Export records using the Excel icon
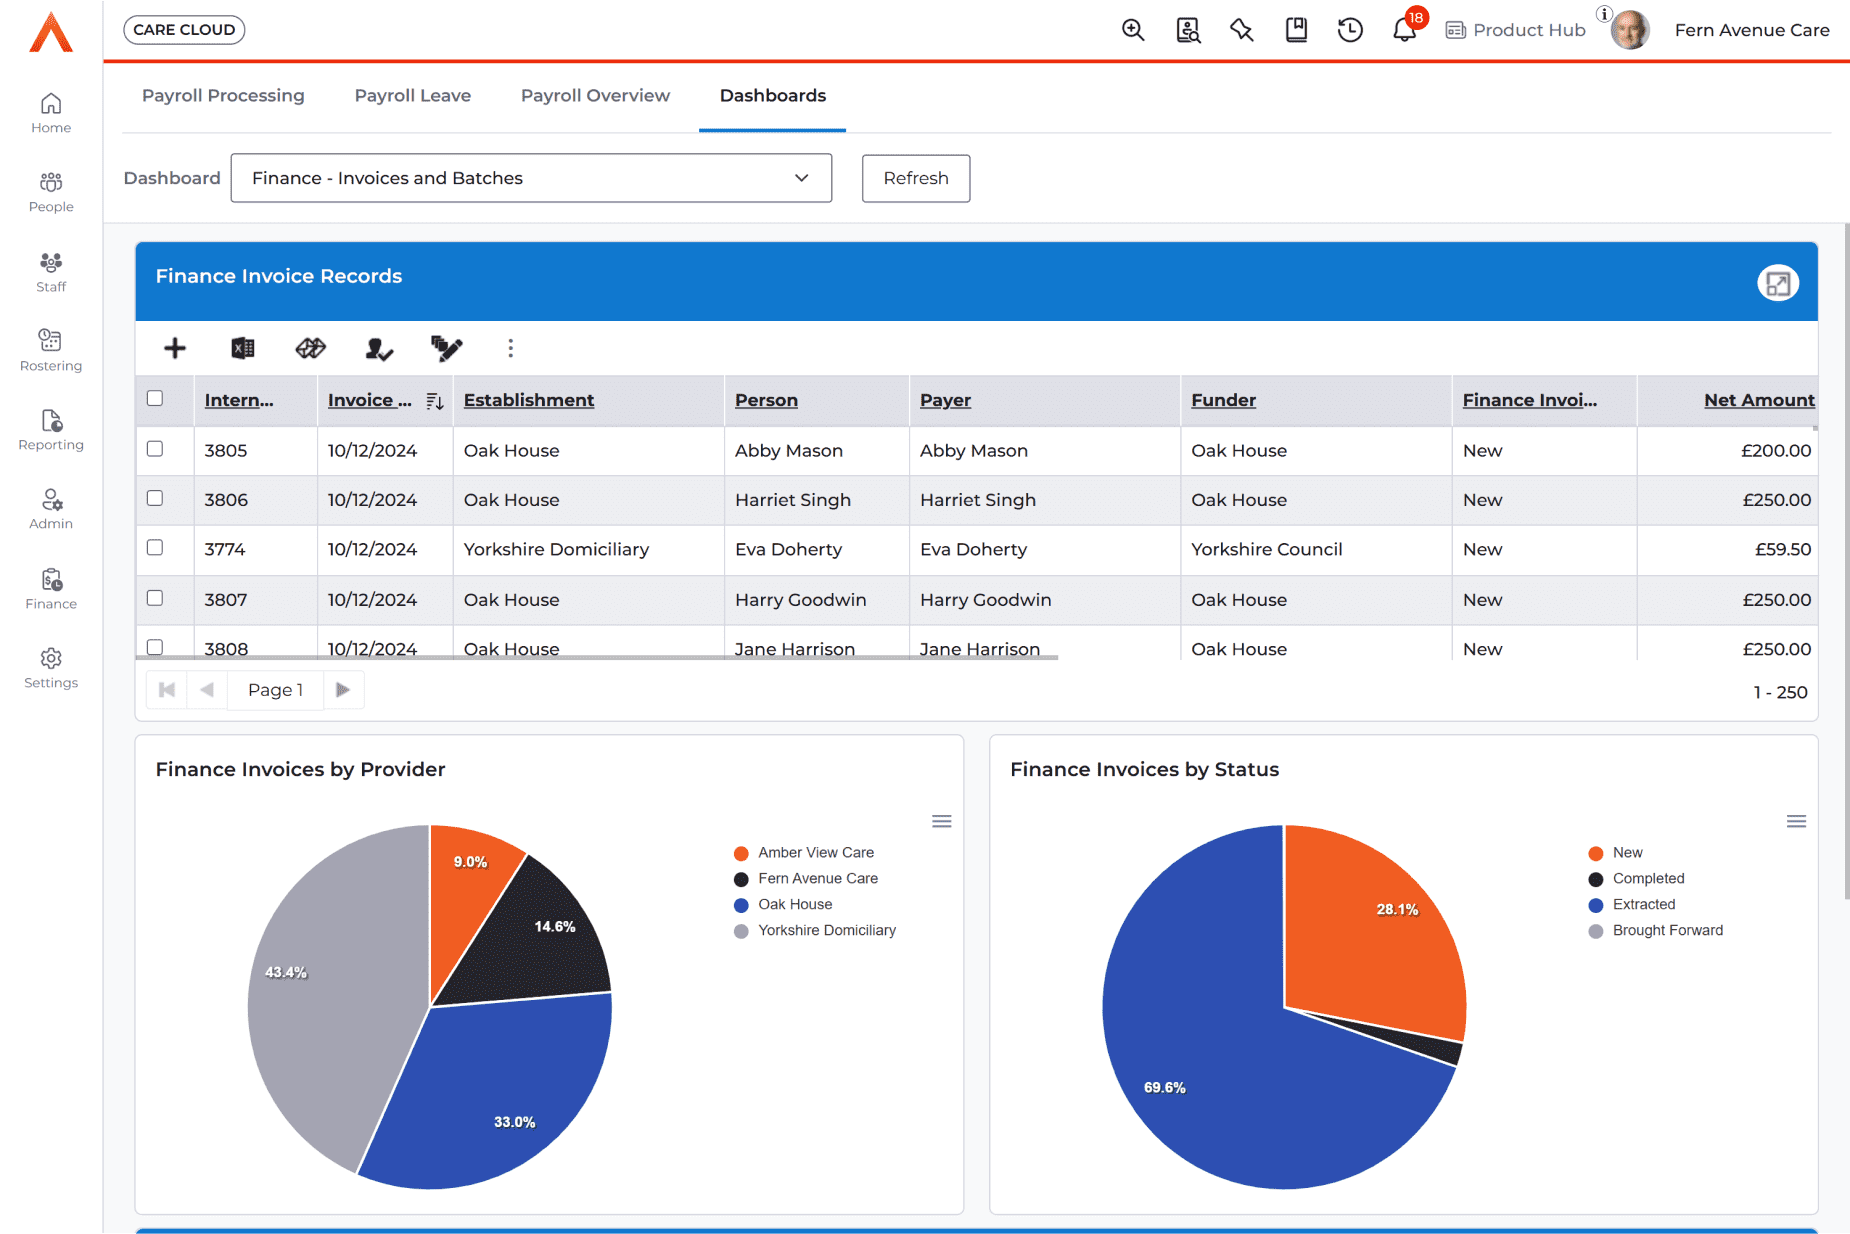Screen dimensions: 1850x1234 click(242, 348)
